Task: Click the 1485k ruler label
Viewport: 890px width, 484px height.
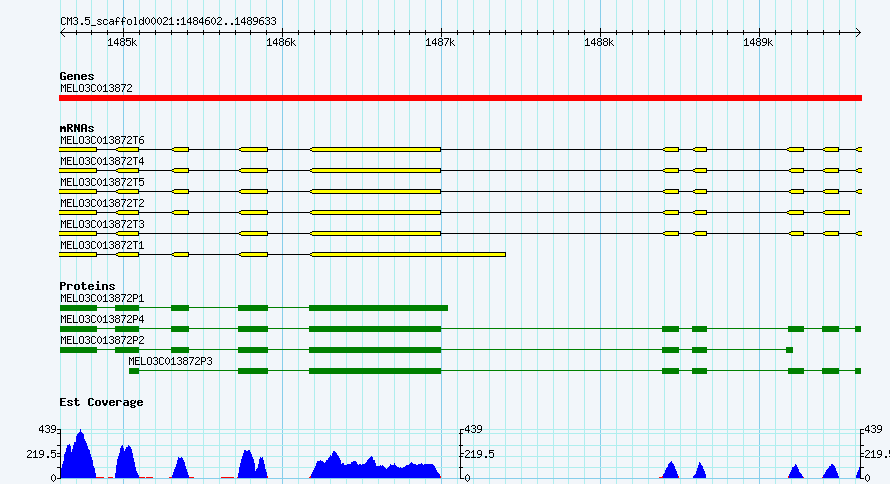Action: 122,43
